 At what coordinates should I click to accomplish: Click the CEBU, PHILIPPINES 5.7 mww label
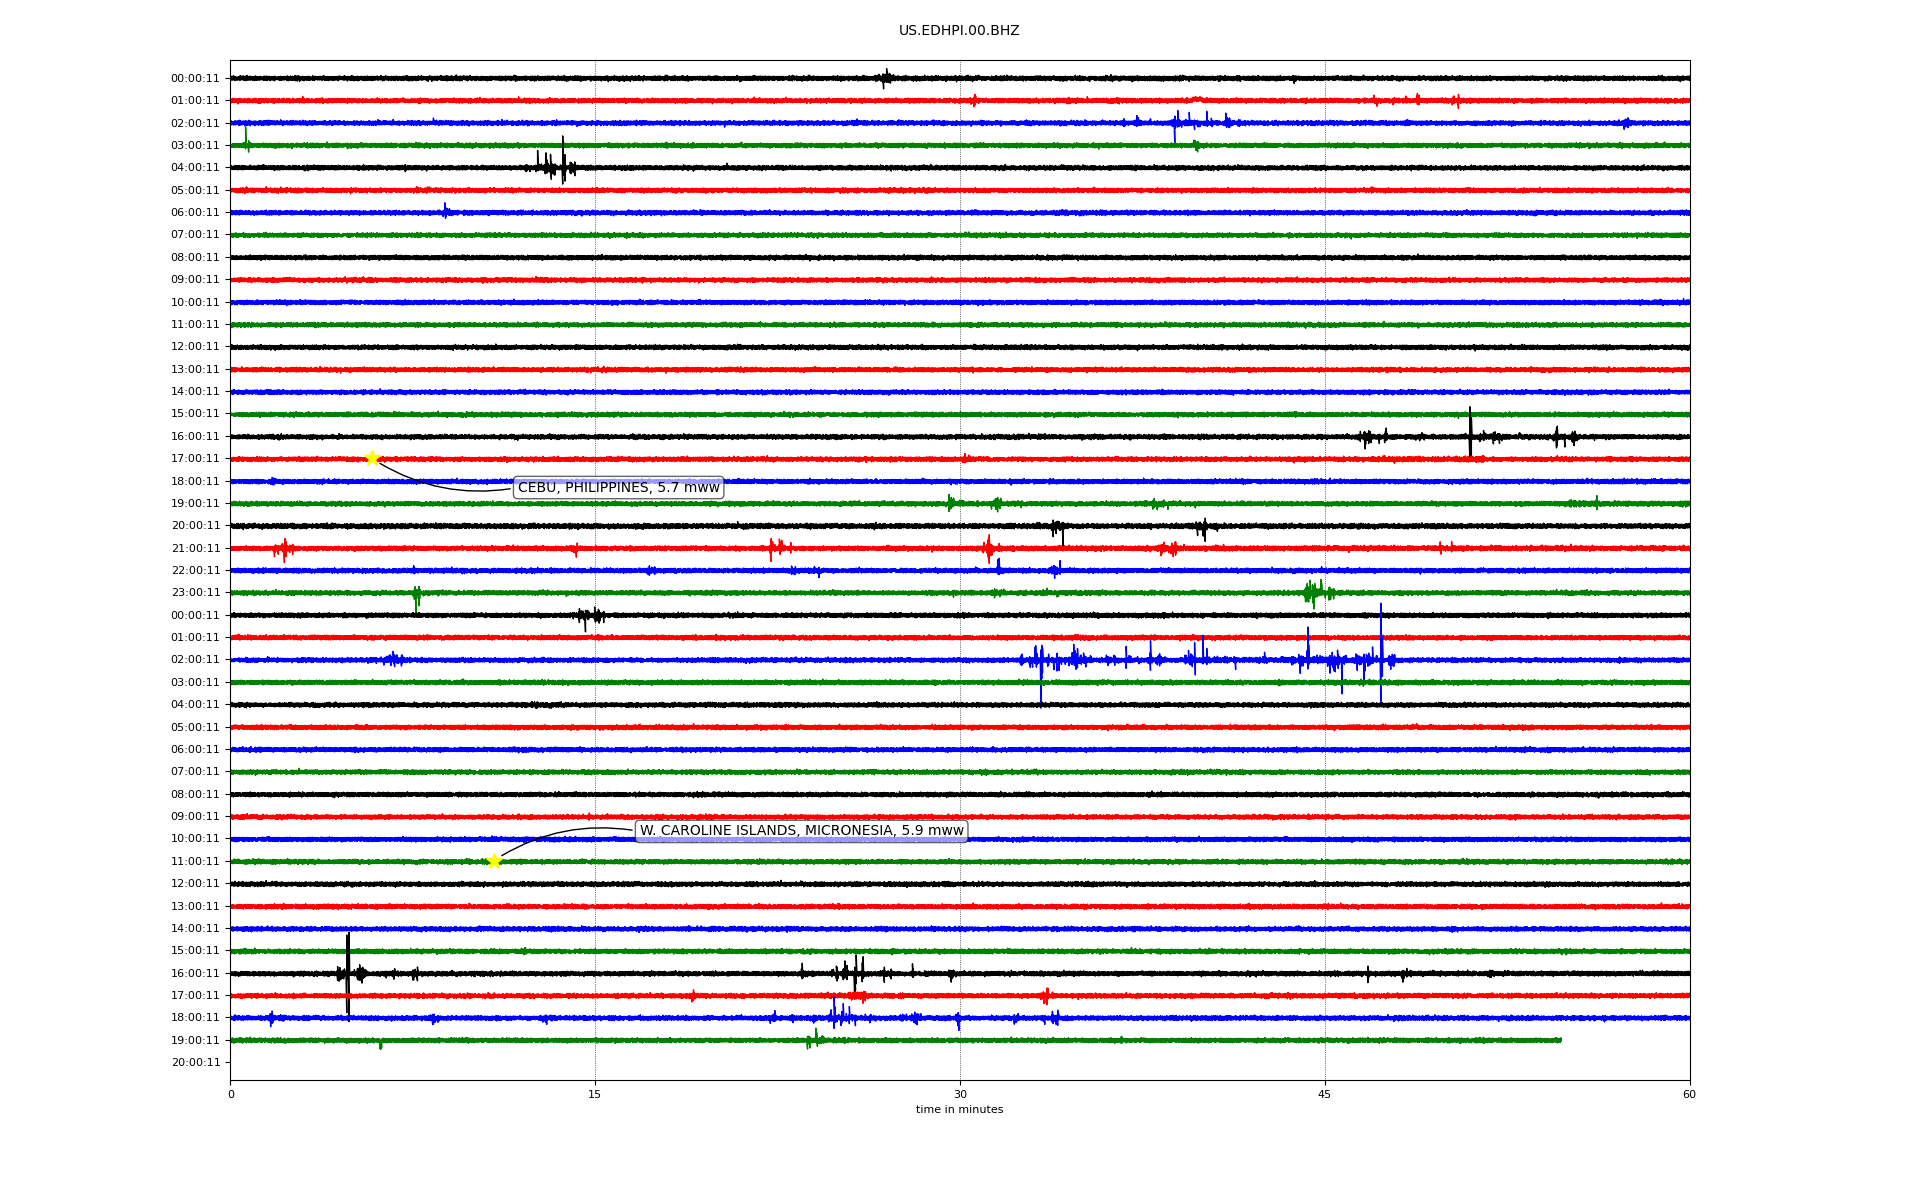(x=618, y=488)
